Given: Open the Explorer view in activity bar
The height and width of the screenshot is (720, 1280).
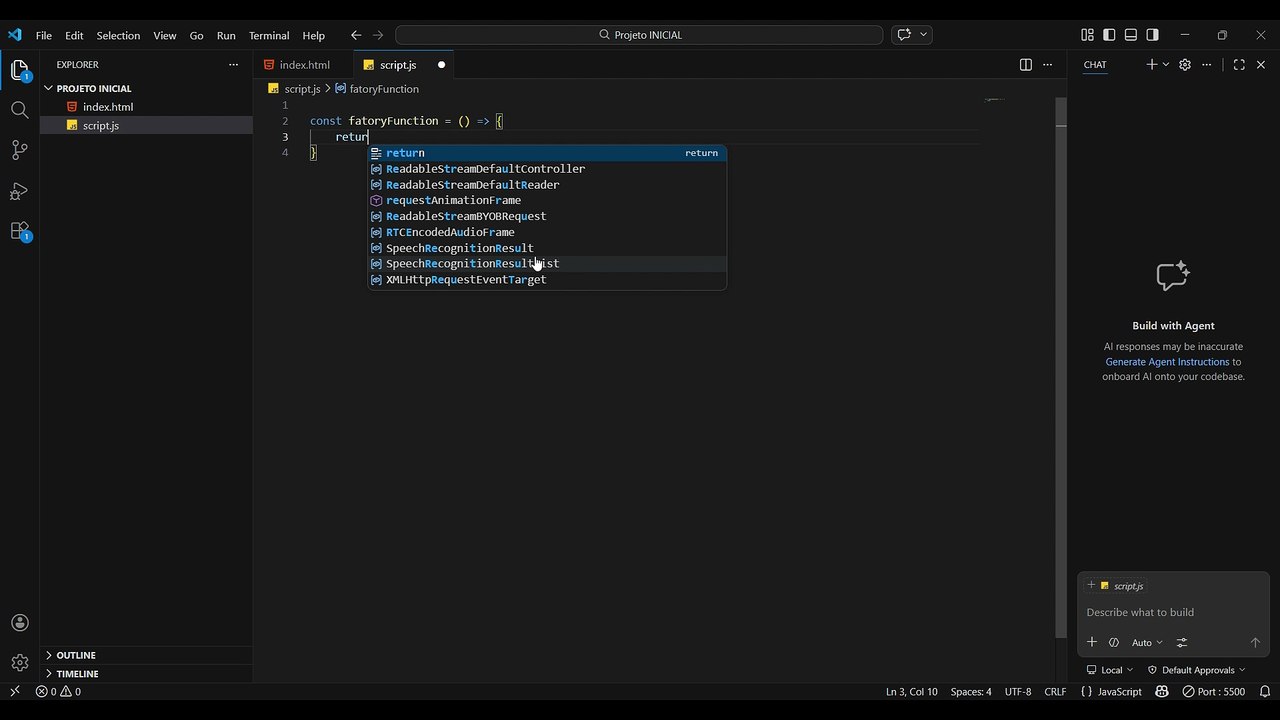Looking at the screenshot, I should pyautogui.click(x=19, y=71).
